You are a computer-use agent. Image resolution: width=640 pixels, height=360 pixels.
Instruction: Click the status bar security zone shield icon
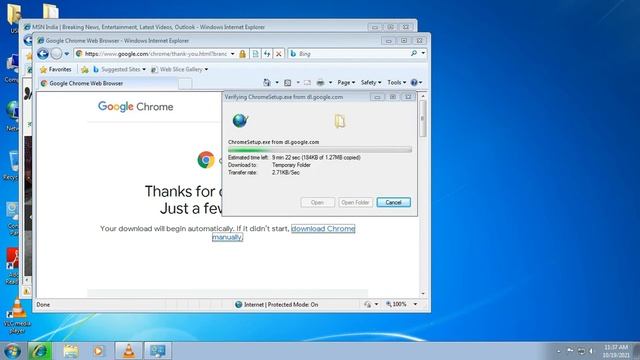point(368,304)
